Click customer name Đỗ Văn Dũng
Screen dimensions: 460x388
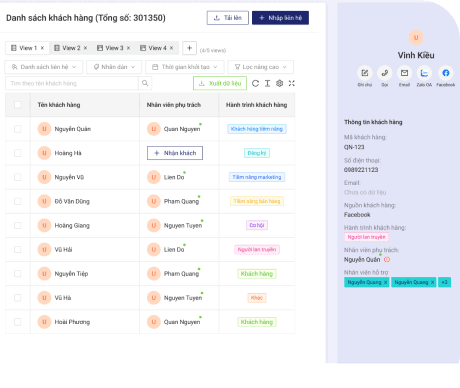[72, 201]
